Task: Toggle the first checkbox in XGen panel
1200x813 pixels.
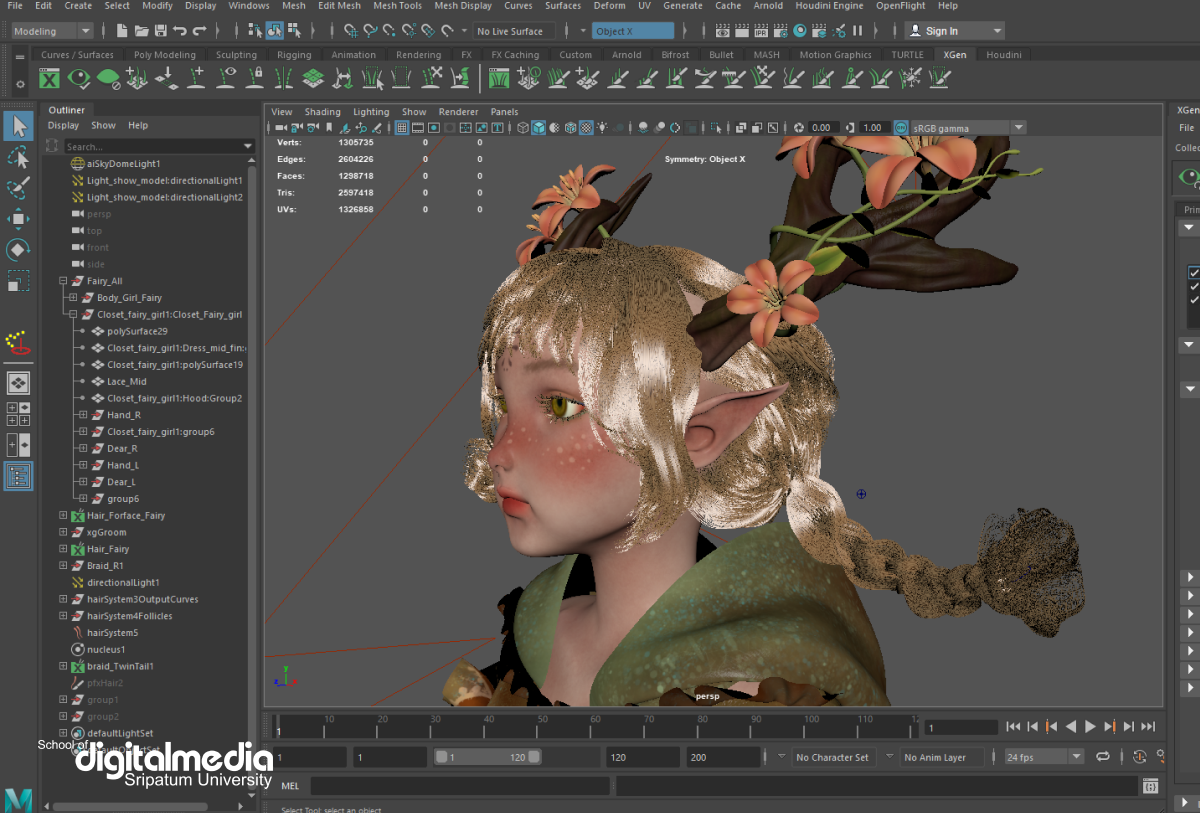Action: [x=1194, y=272]
